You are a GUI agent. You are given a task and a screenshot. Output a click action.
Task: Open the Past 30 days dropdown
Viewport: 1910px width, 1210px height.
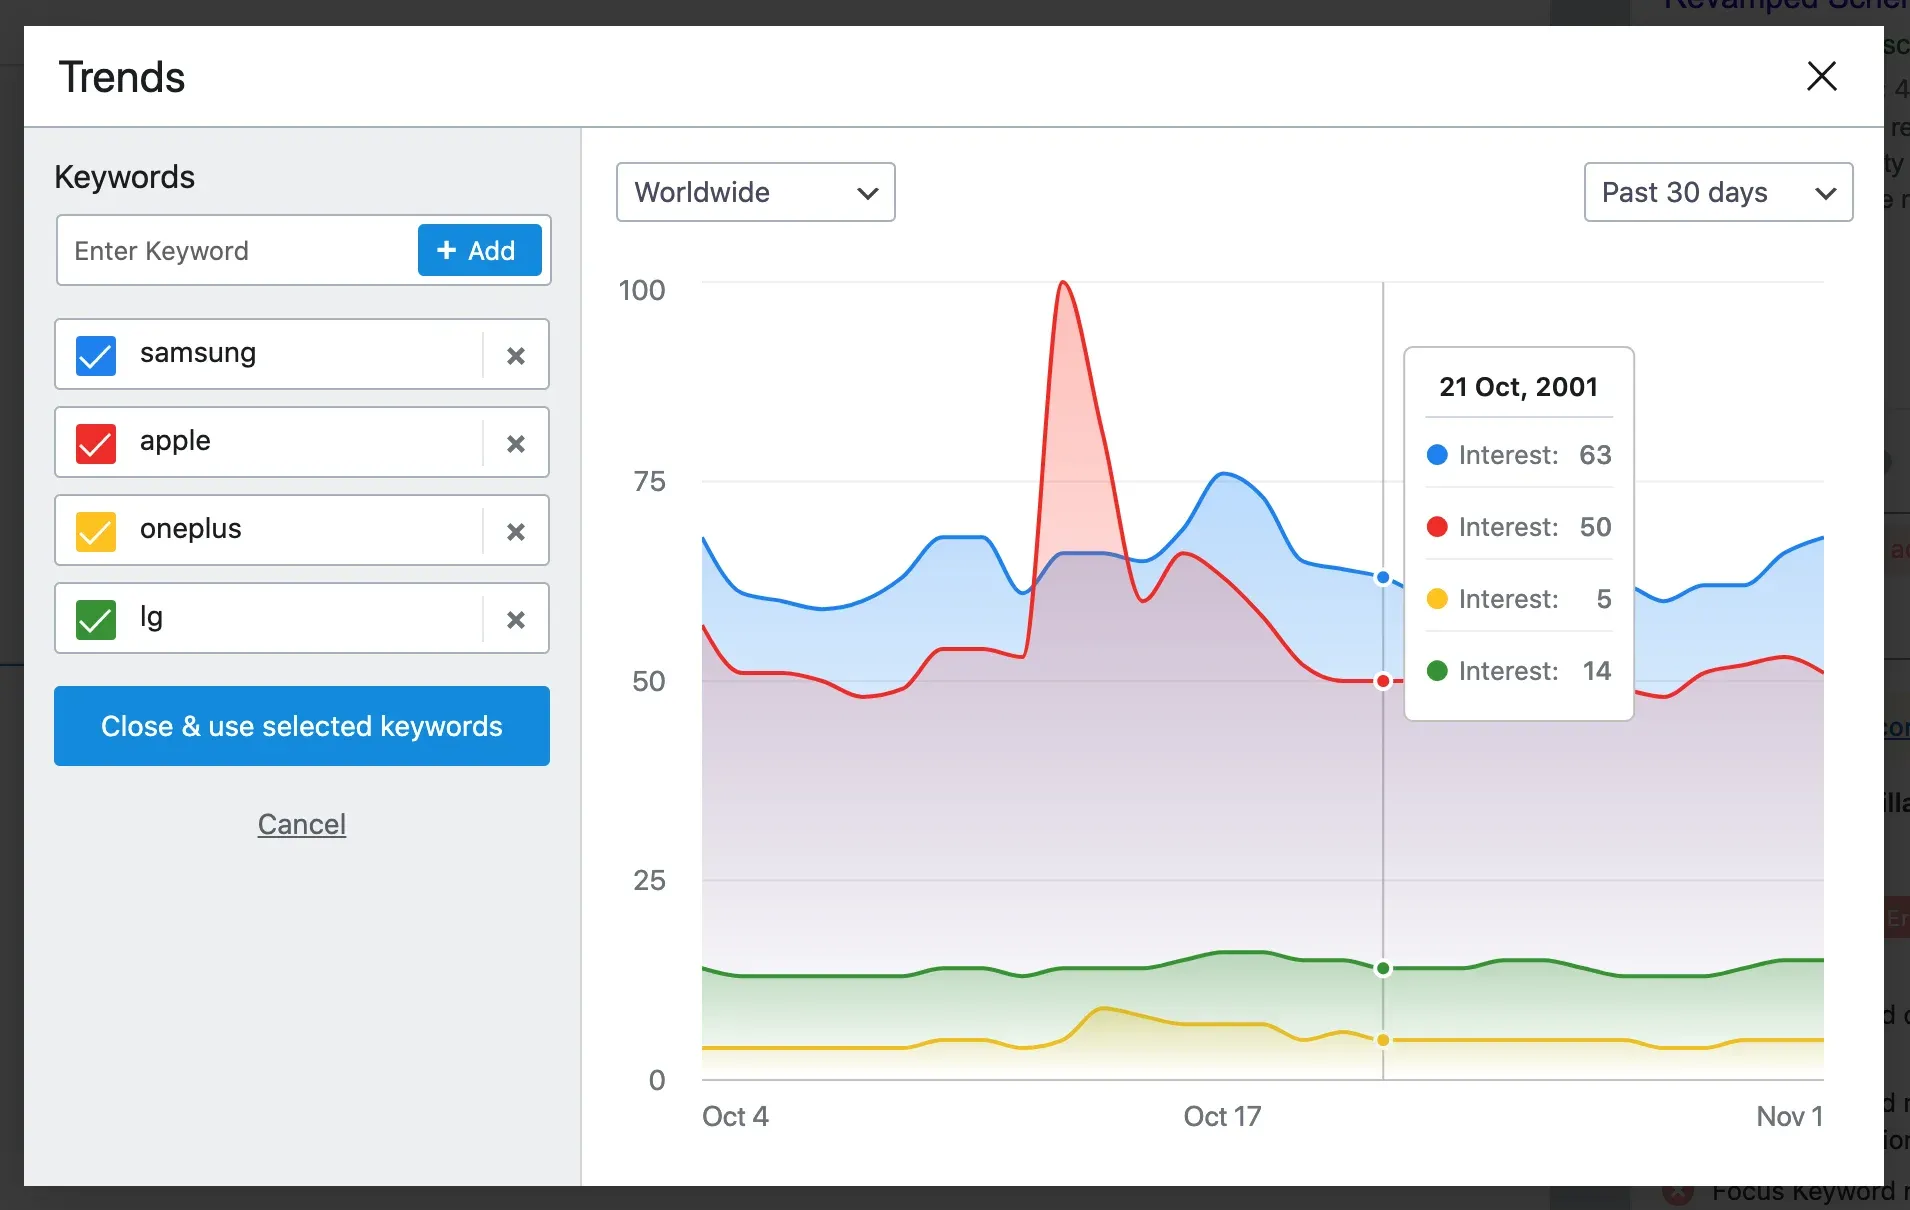(x=1718, y=192)
